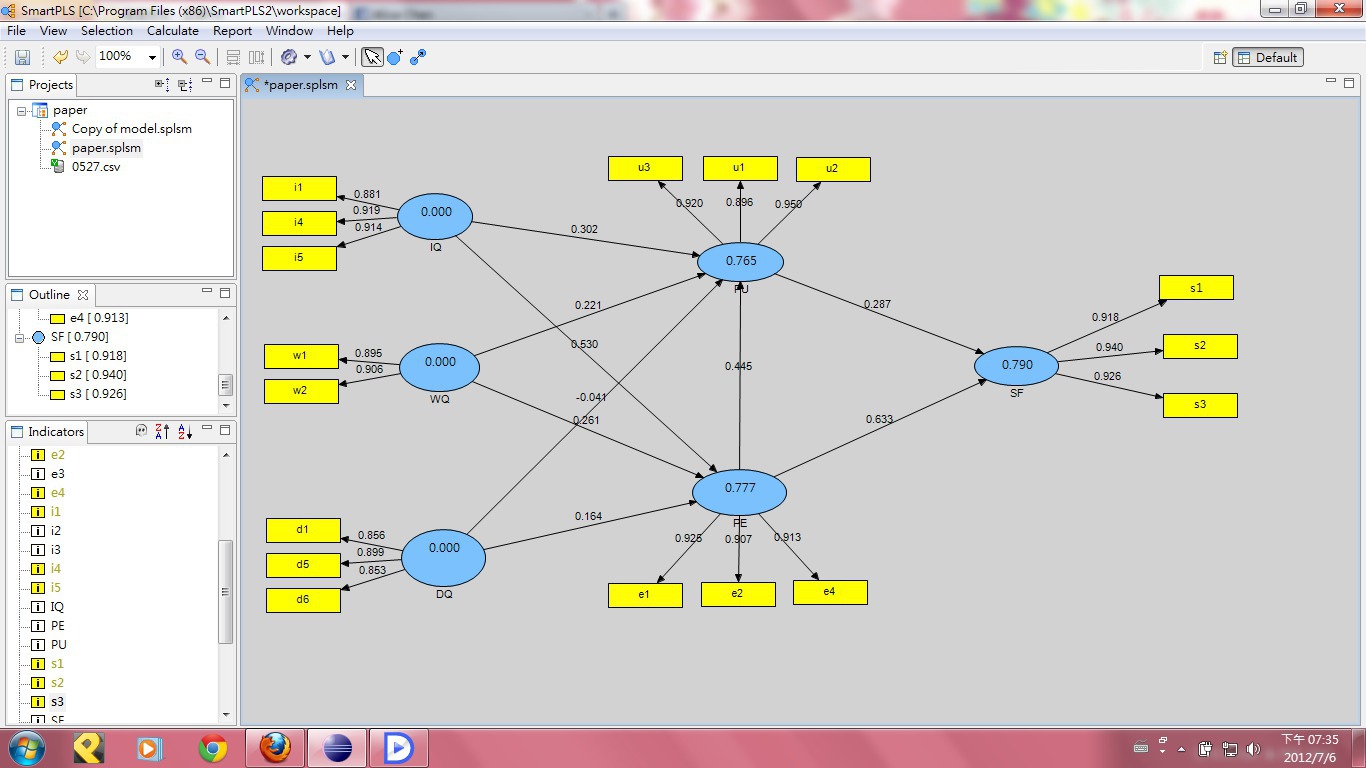The image size is (1366, 768).
Task: Open the Report menu
Action: point(232,31)
